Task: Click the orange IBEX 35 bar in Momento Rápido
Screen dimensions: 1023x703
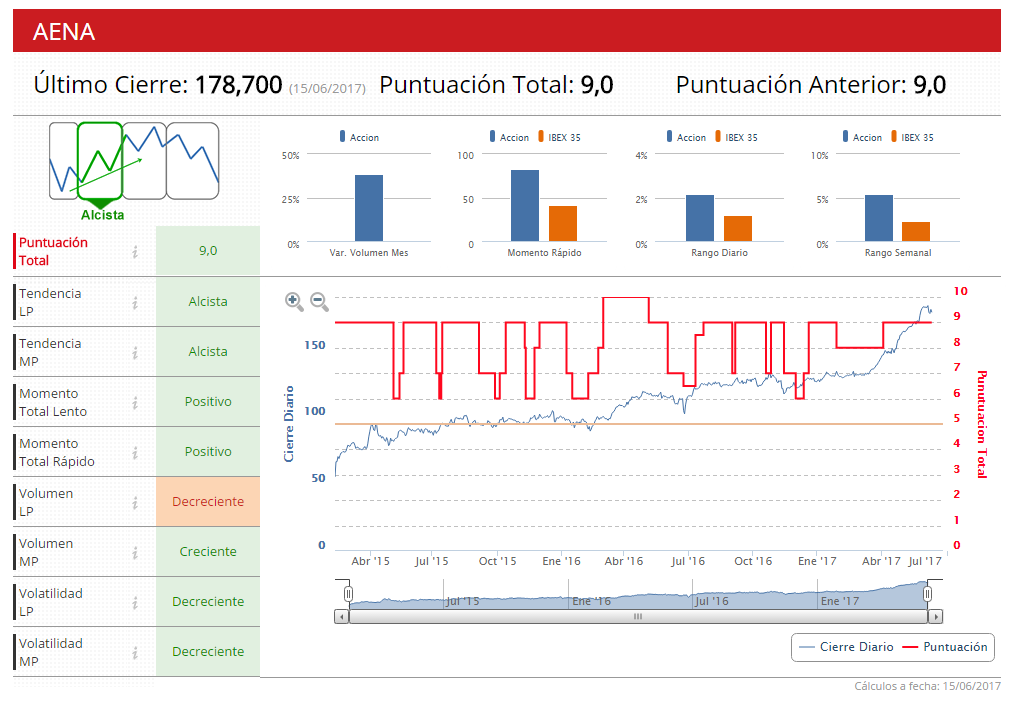Action: point(562,224)
